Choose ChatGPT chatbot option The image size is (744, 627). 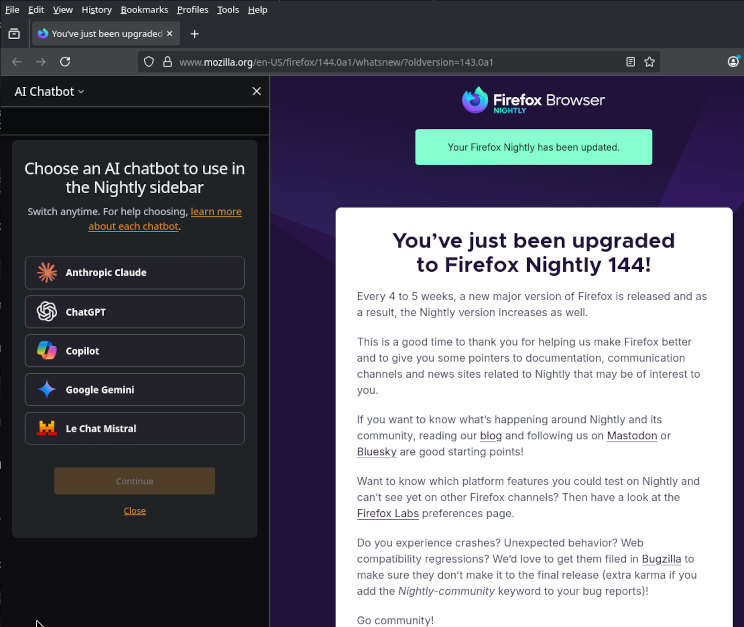135,312
